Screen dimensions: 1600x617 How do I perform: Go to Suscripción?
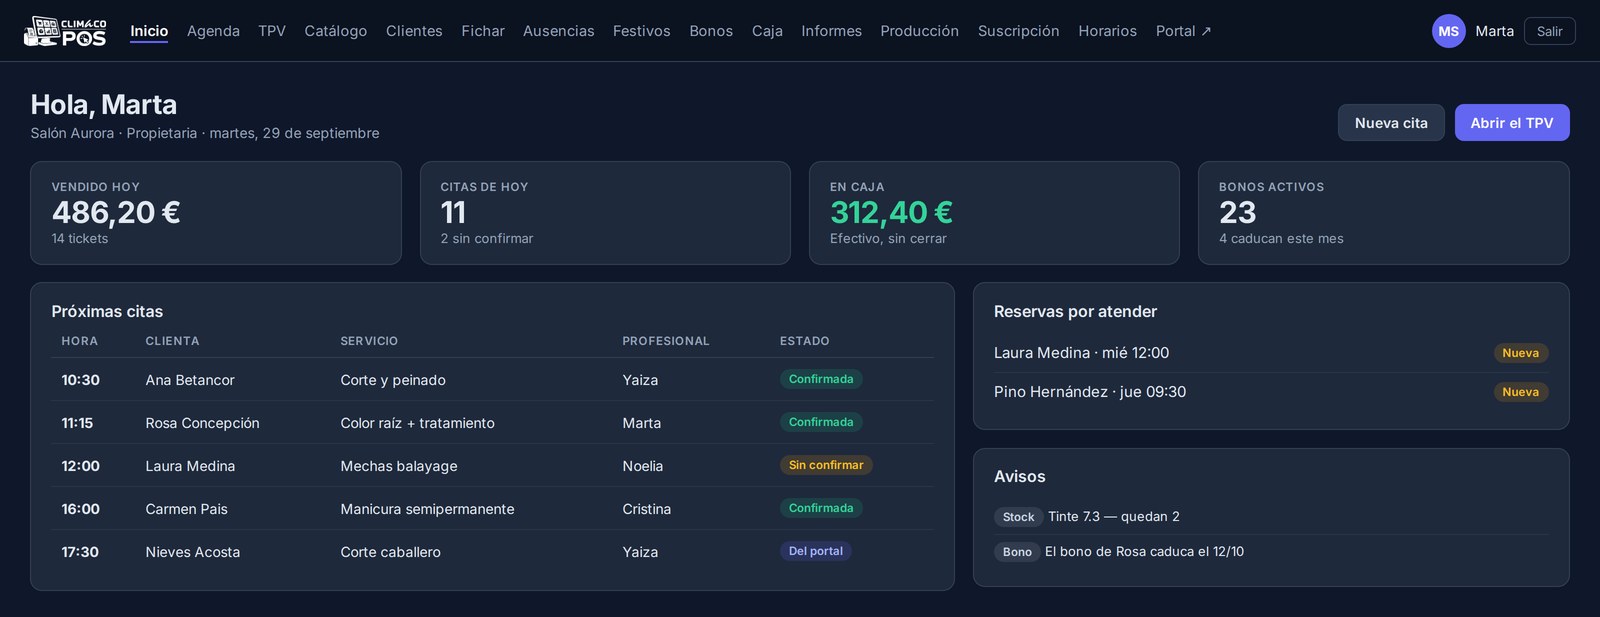1019,31
